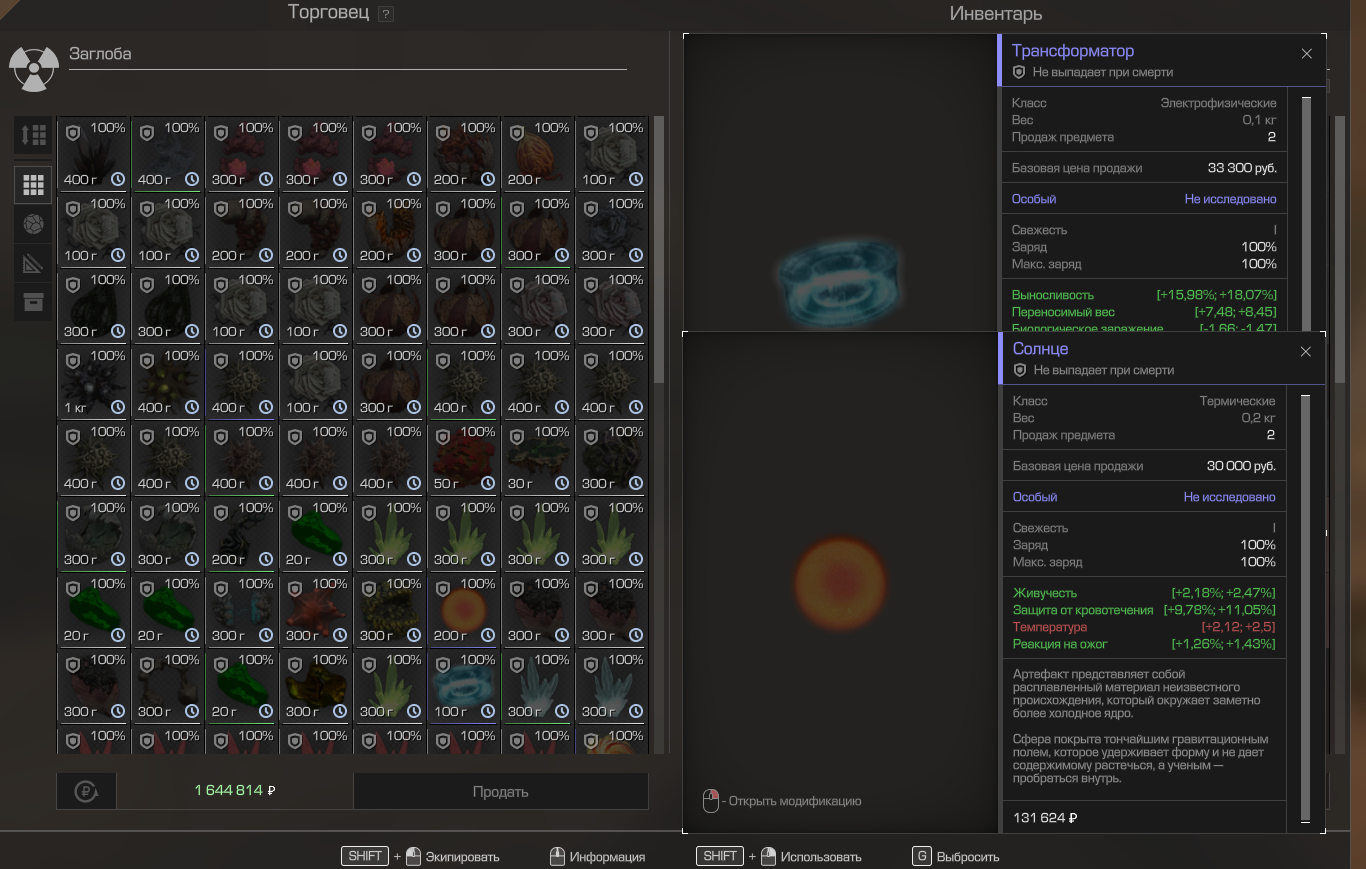Click the Солнце description panel scrollbar
The height and width of the screenshot is (869, 1366).
(x=1305, y=600)
